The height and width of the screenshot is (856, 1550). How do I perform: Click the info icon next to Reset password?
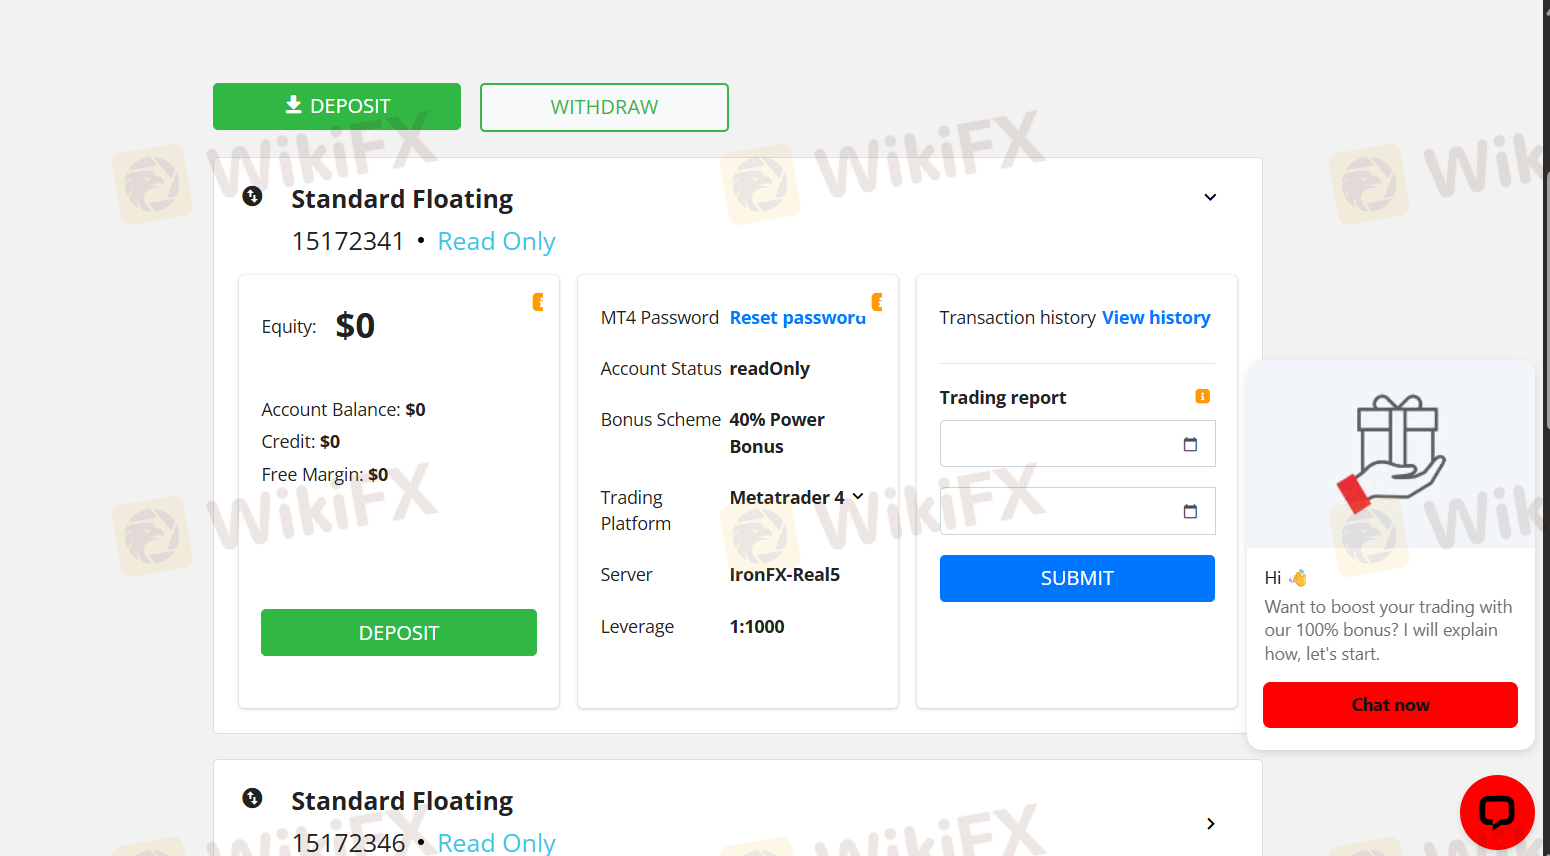(877, 302)
